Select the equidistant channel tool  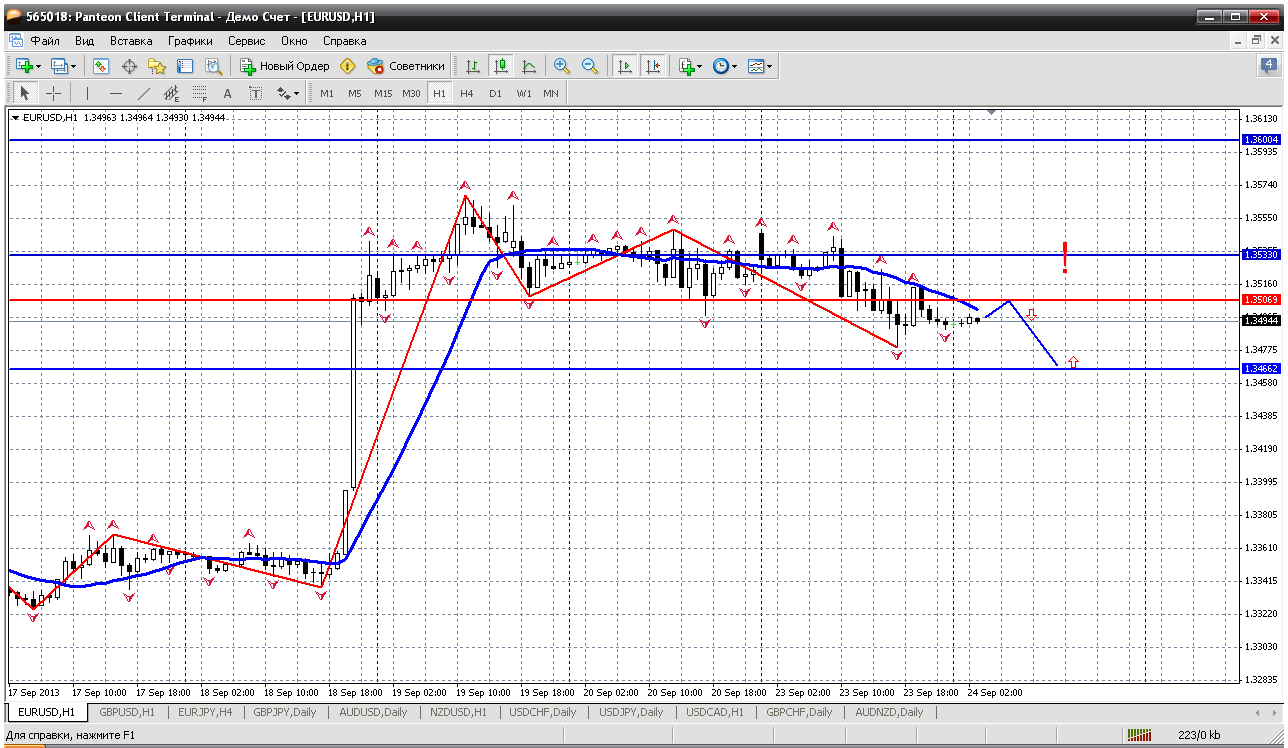(x=171, y=93)
